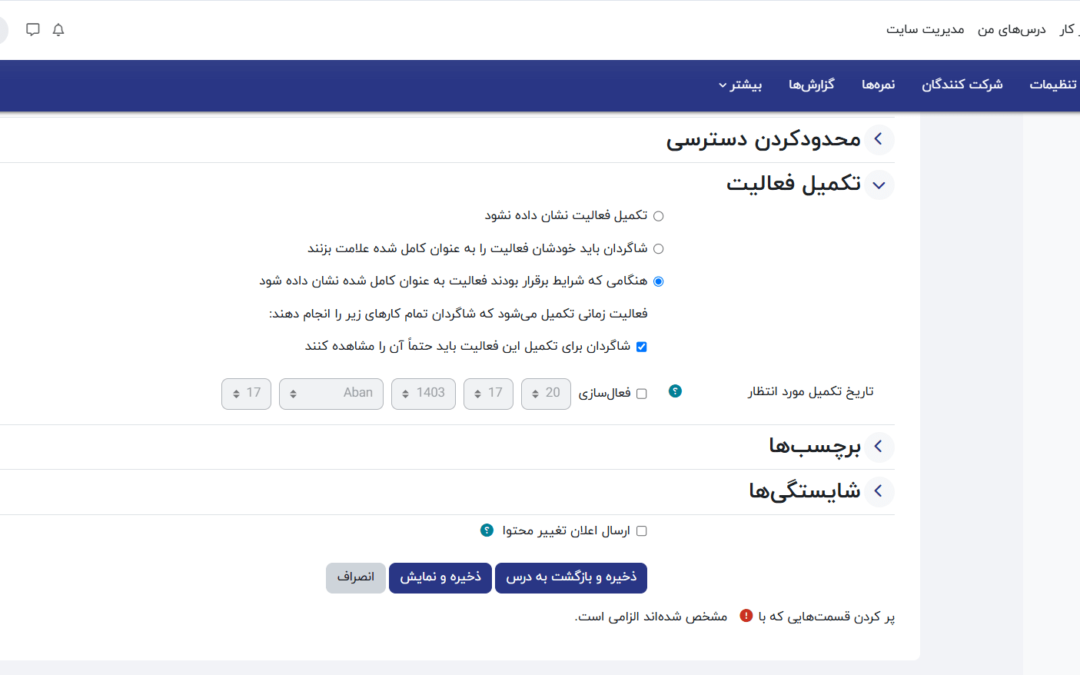Enable the فعال‌سازی expected completion date checkbox
Screen dimensions: 1080x675
pos(642,394)
